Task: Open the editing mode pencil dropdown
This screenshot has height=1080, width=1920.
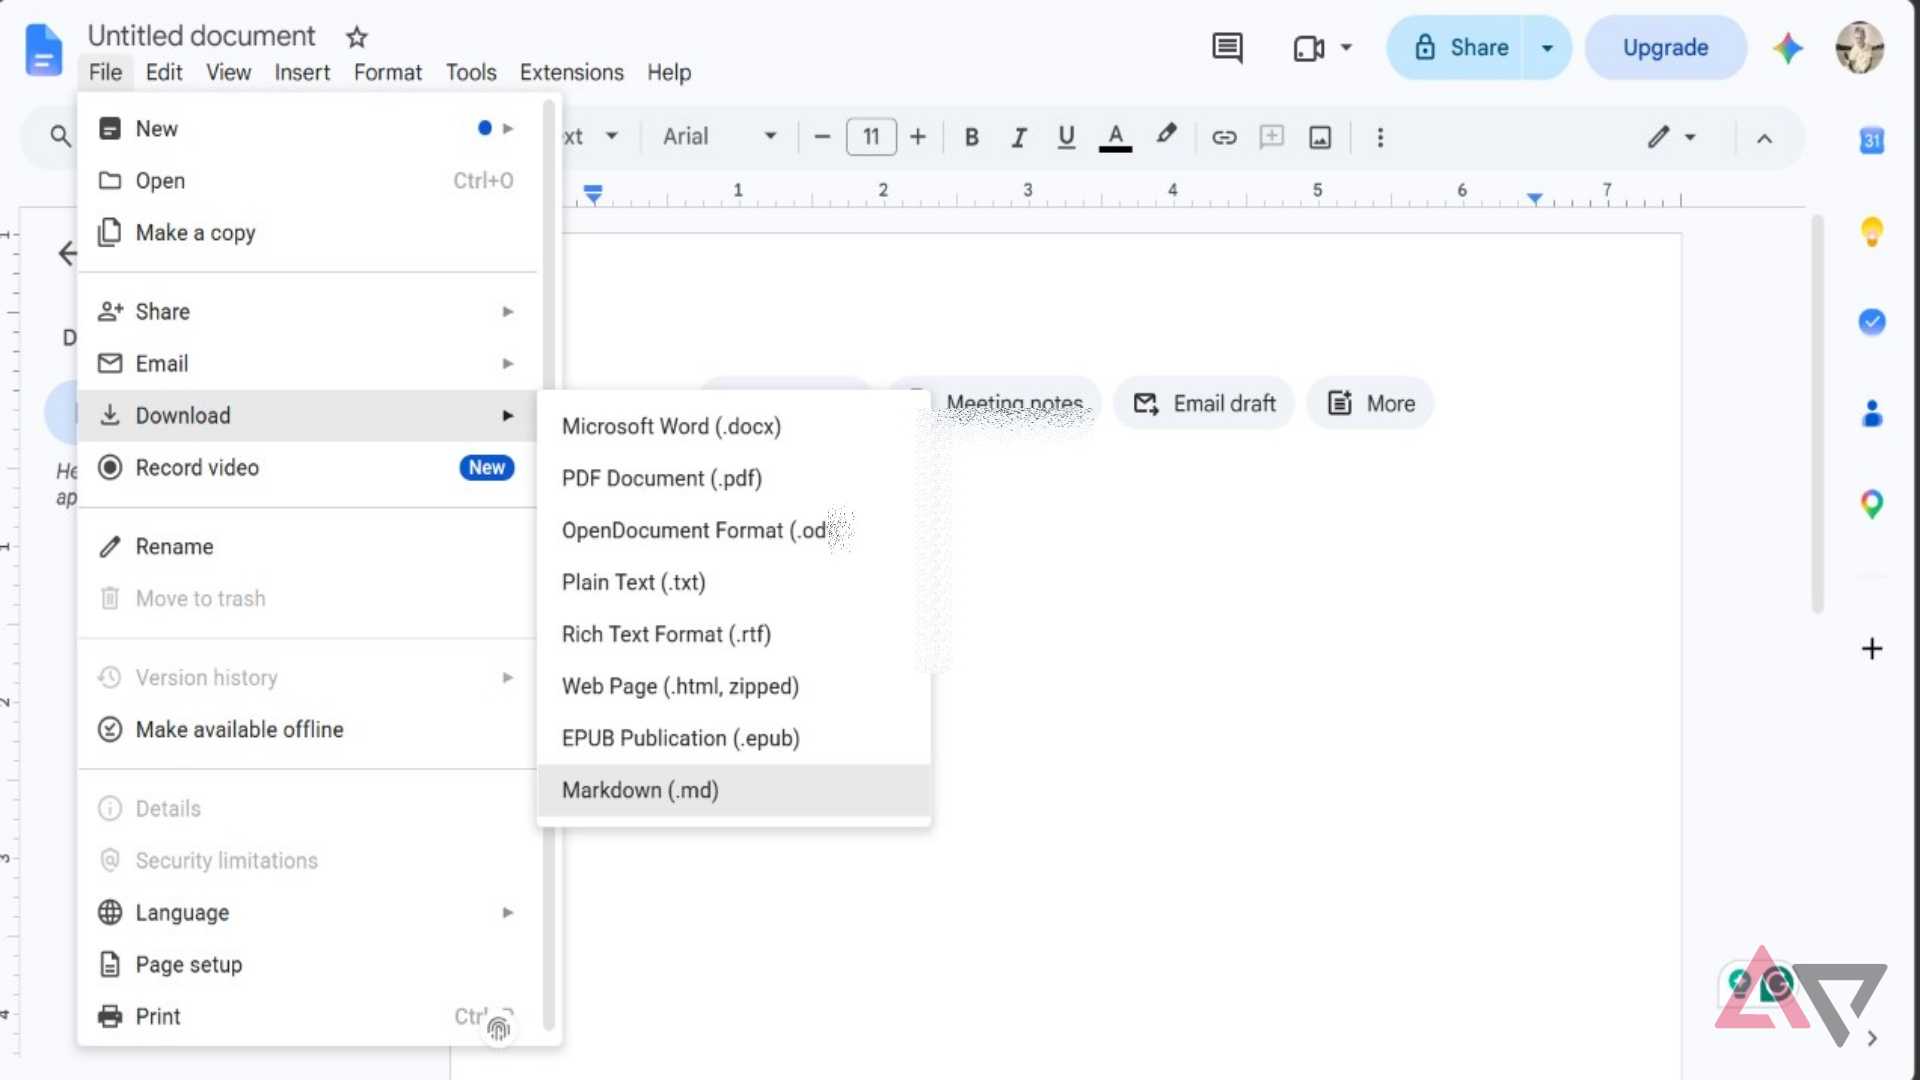Action: 1671,137
